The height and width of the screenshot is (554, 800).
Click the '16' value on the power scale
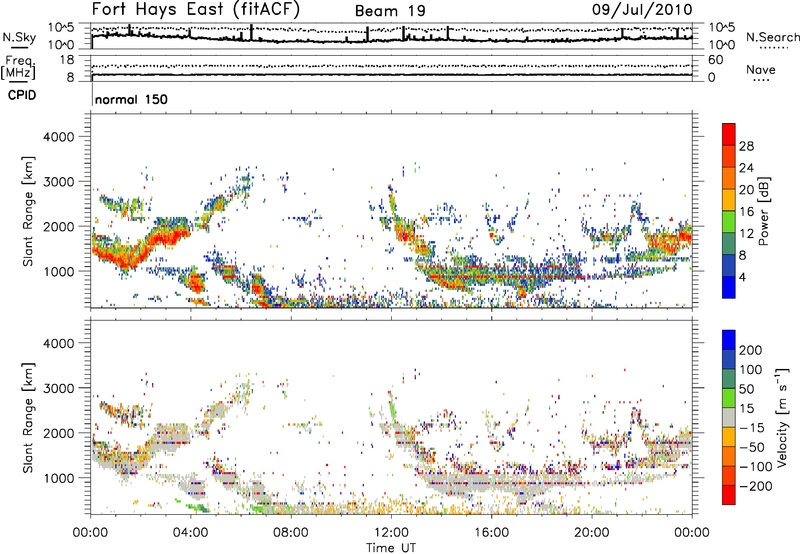click(x=746, y=212)
